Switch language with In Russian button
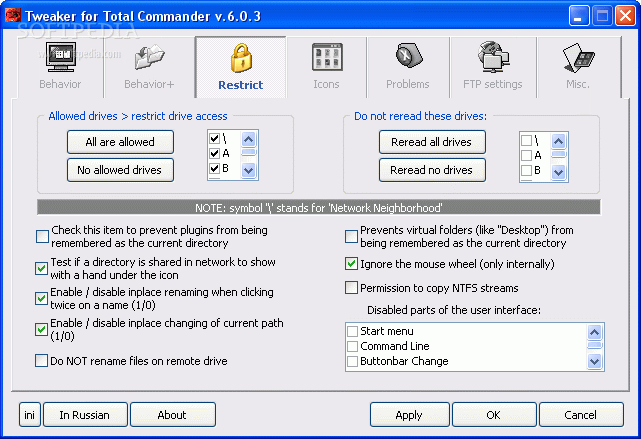This screenshot has width=641, height=439. (x=85, y=415)
